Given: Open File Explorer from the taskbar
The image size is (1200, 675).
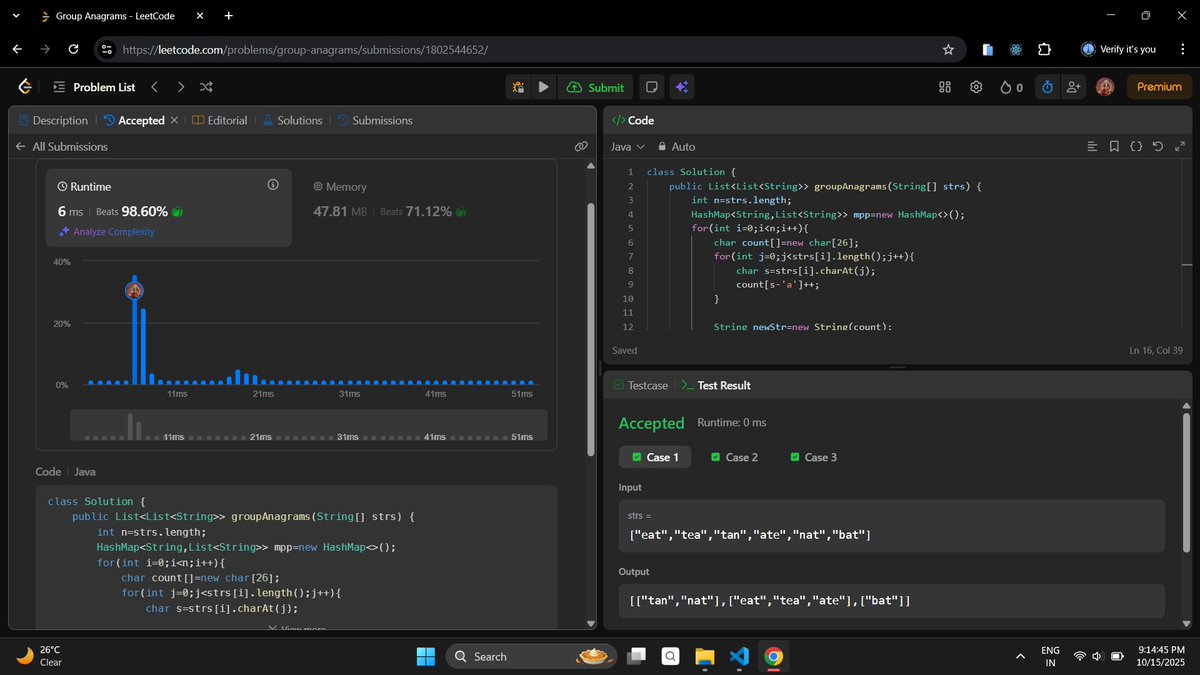Looking at the screenshot, I should [705, 656].
